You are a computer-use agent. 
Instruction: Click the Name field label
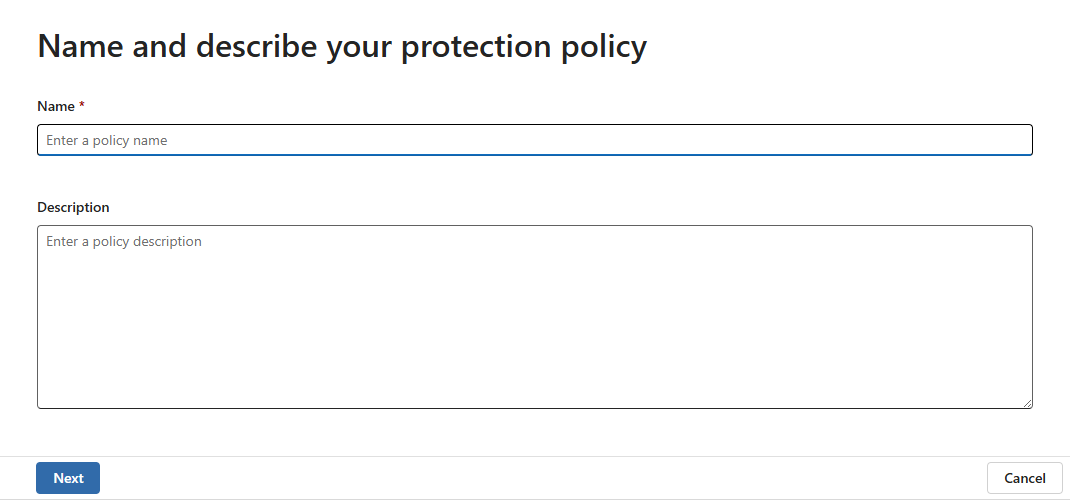[56, 106]
